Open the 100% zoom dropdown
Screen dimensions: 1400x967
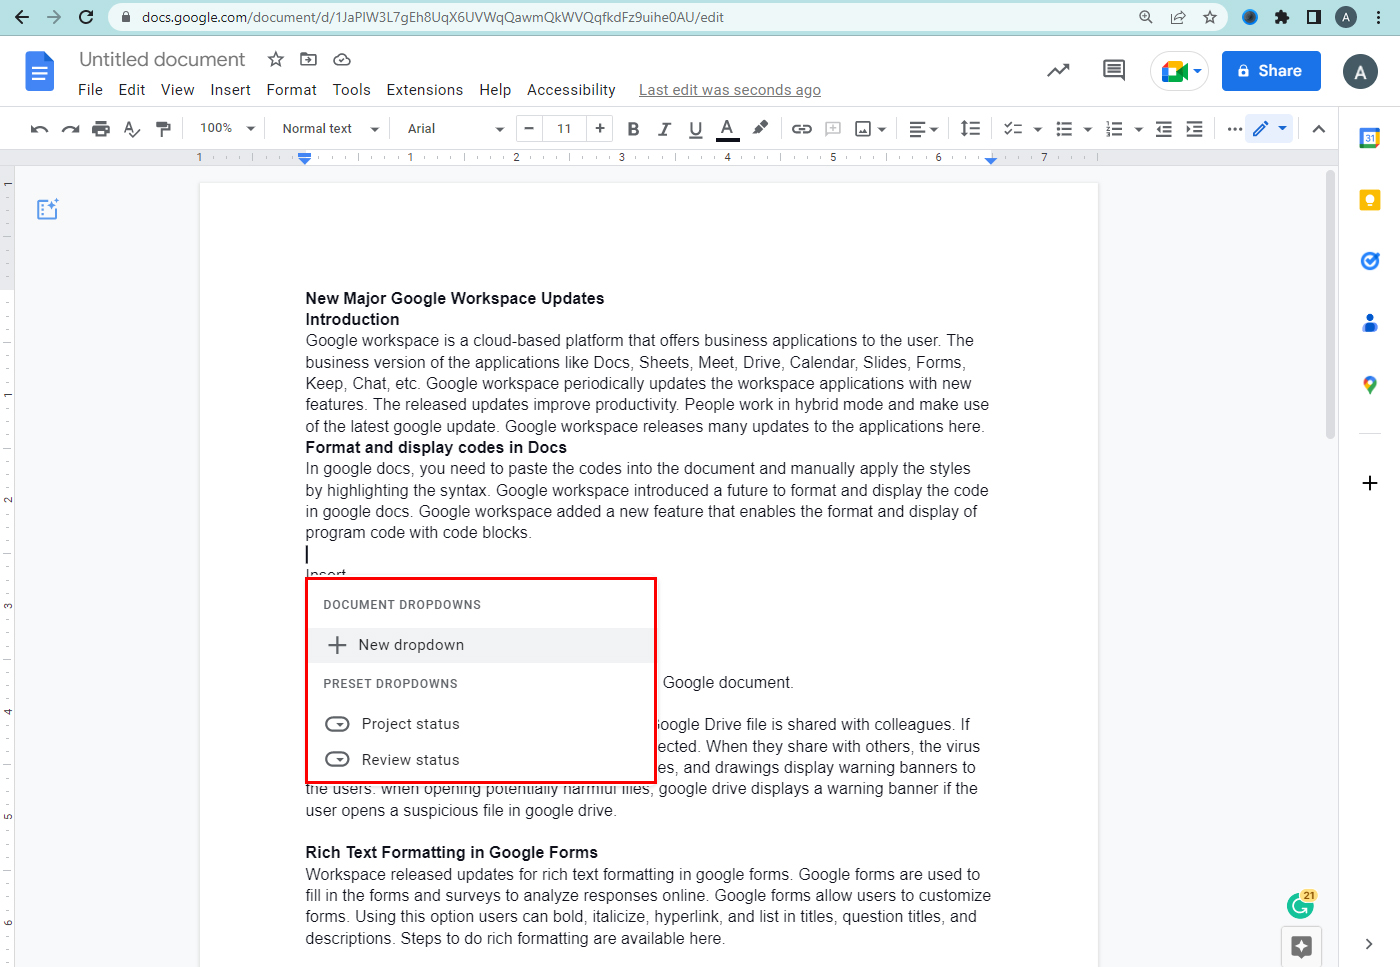[x=227, y=129]
